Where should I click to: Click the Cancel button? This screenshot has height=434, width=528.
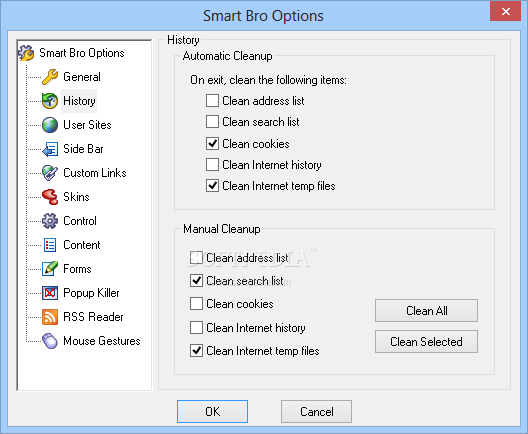317,411
